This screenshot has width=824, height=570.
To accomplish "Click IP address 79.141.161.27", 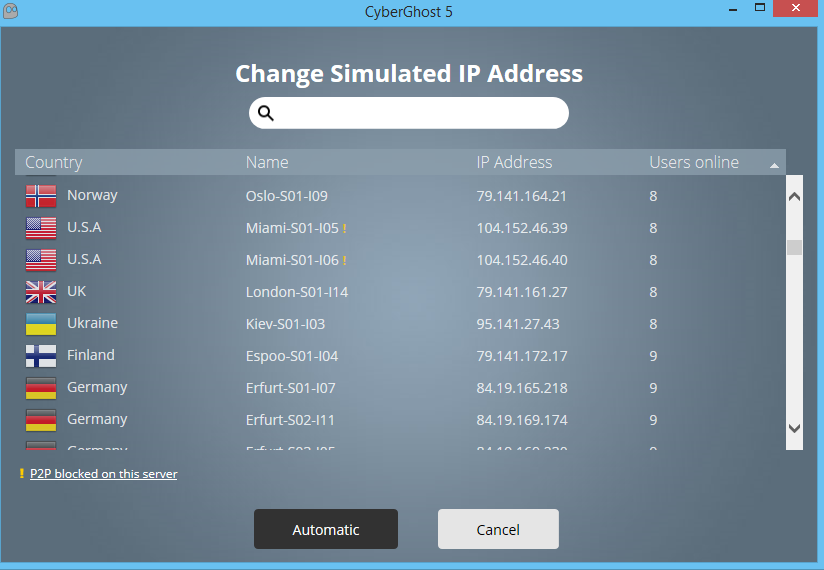I will (x=522, y=293).
